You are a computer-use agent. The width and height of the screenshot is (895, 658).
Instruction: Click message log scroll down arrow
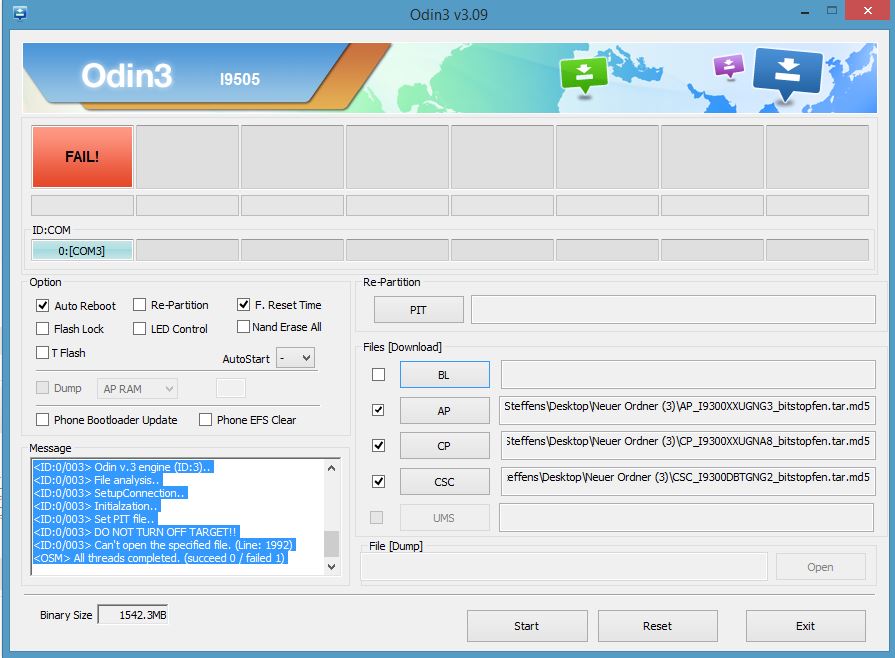[x=332, y=567]
